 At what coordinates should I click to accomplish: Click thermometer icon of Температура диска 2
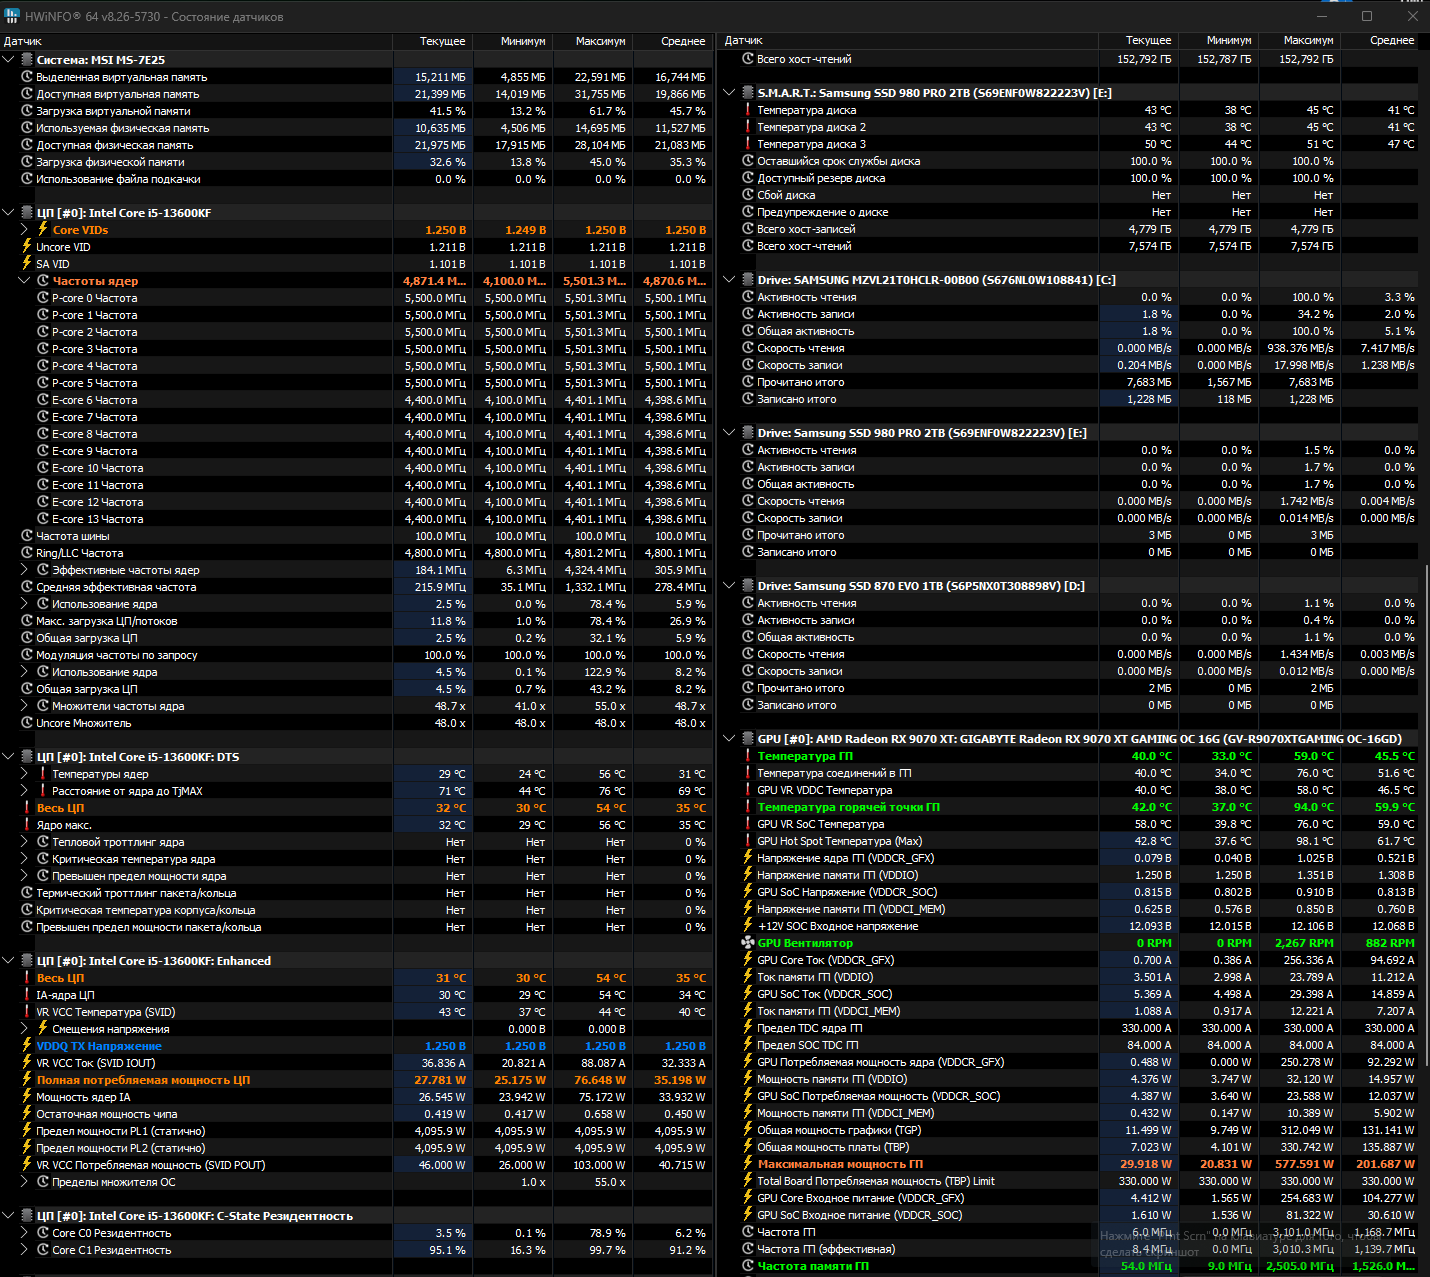pos(747,127)
